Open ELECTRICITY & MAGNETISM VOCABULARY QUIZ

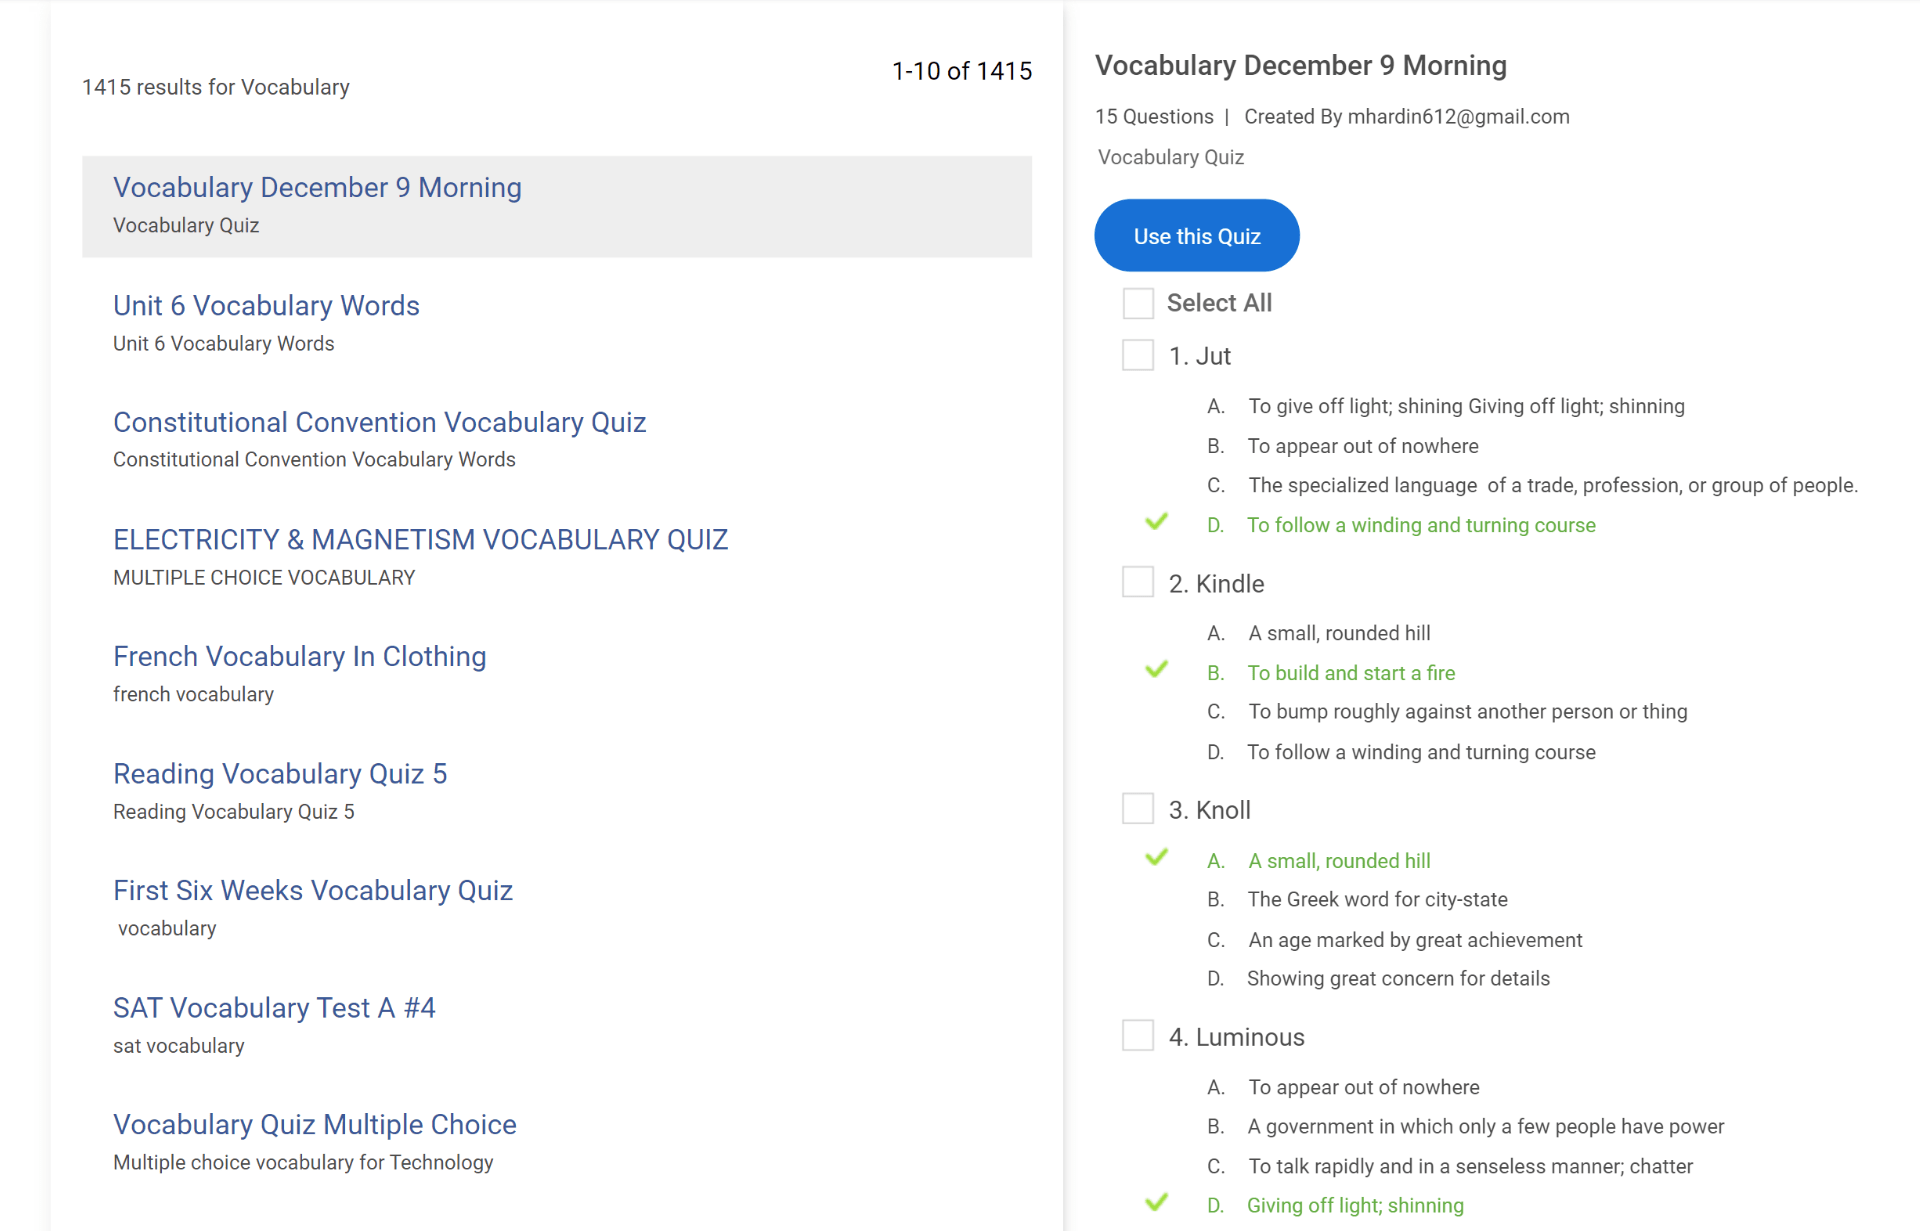[420, 540]
